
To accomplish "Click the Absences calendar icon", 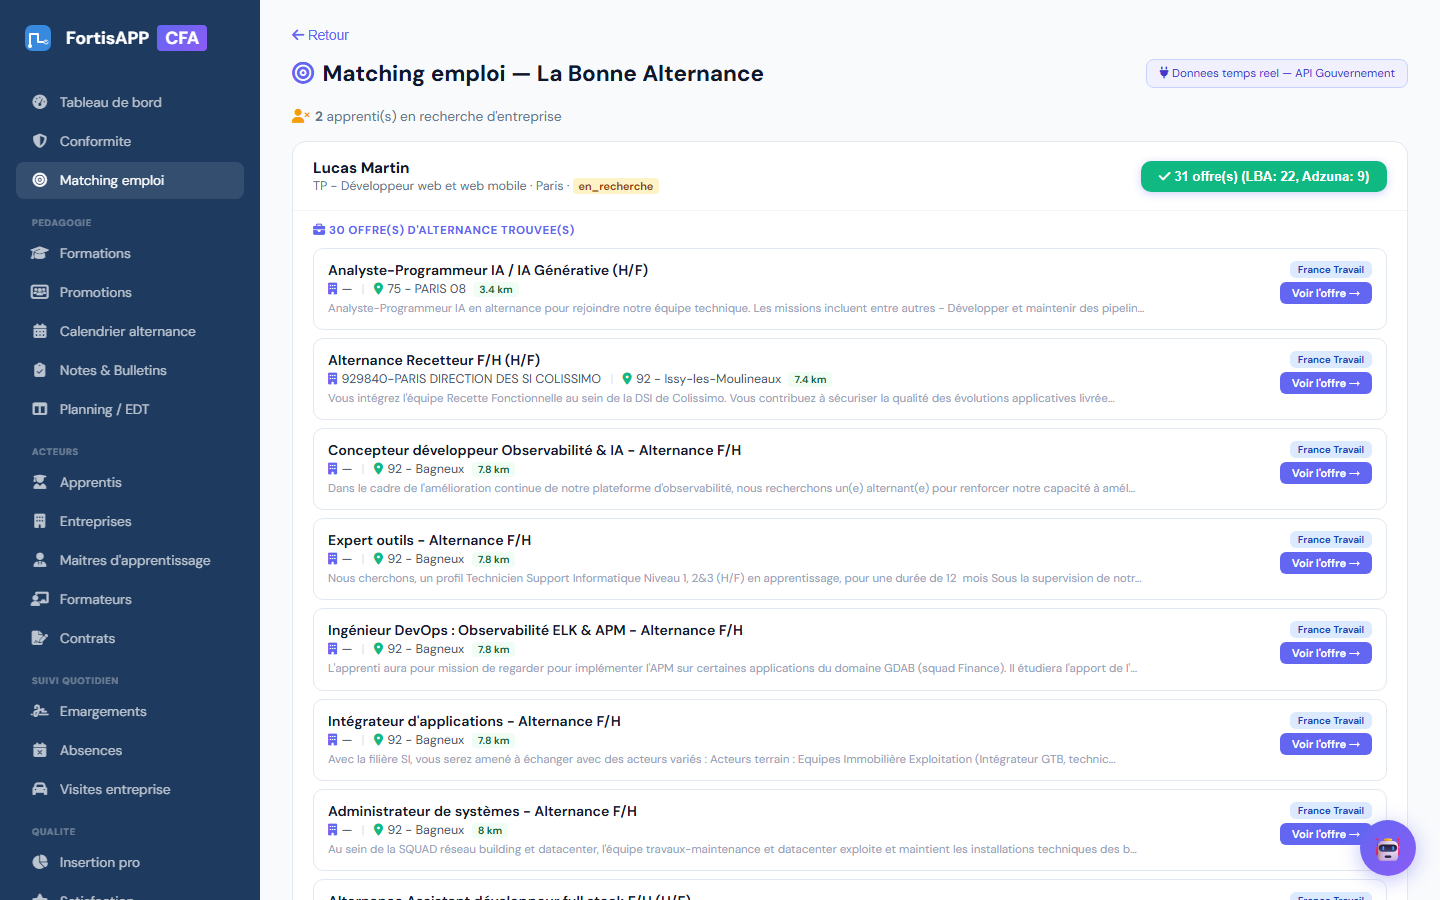I will (x=40, y=750).
